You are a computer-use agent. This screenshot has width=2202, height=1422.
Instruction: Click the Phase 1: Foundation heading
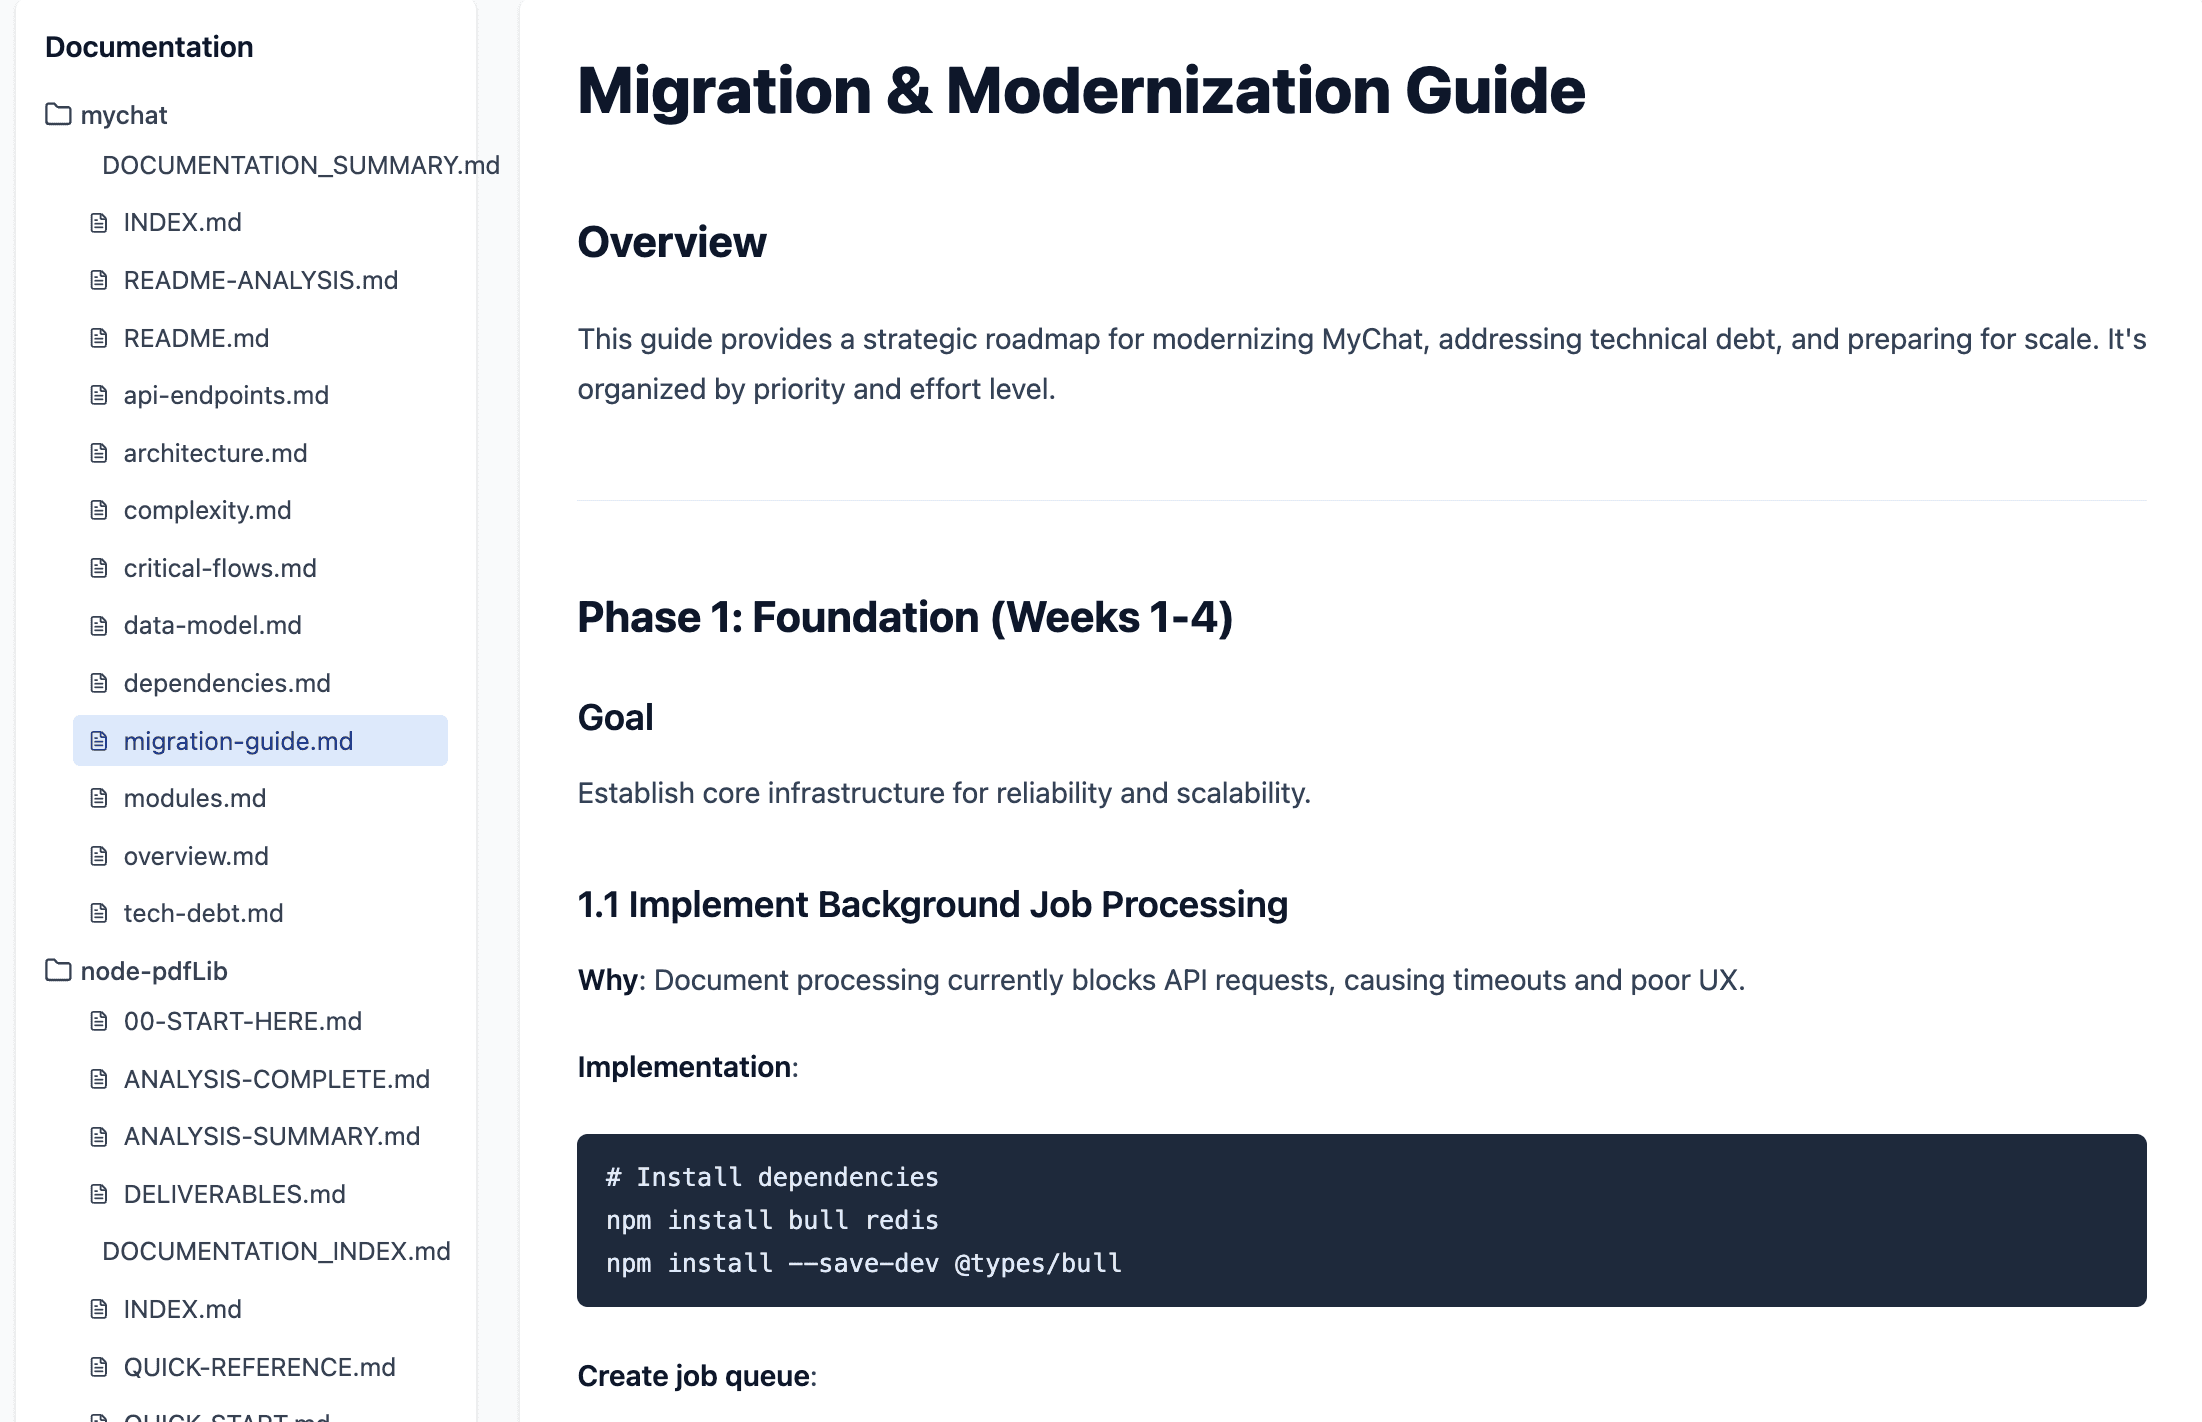(905, 617)
